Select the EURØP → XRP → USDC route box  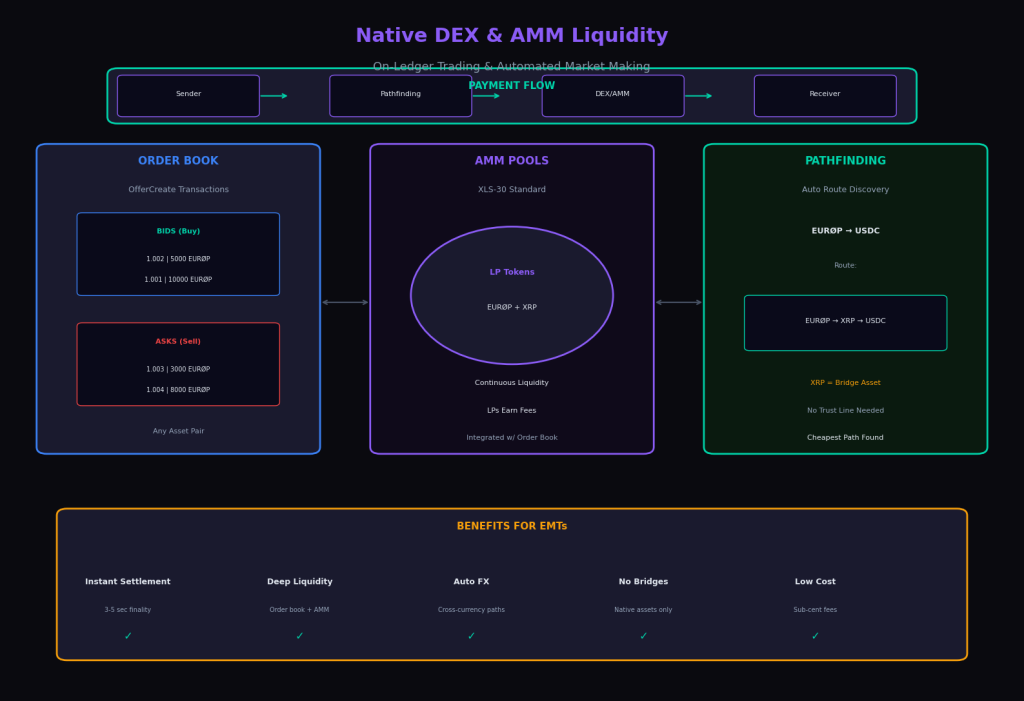tap(845, 322)
